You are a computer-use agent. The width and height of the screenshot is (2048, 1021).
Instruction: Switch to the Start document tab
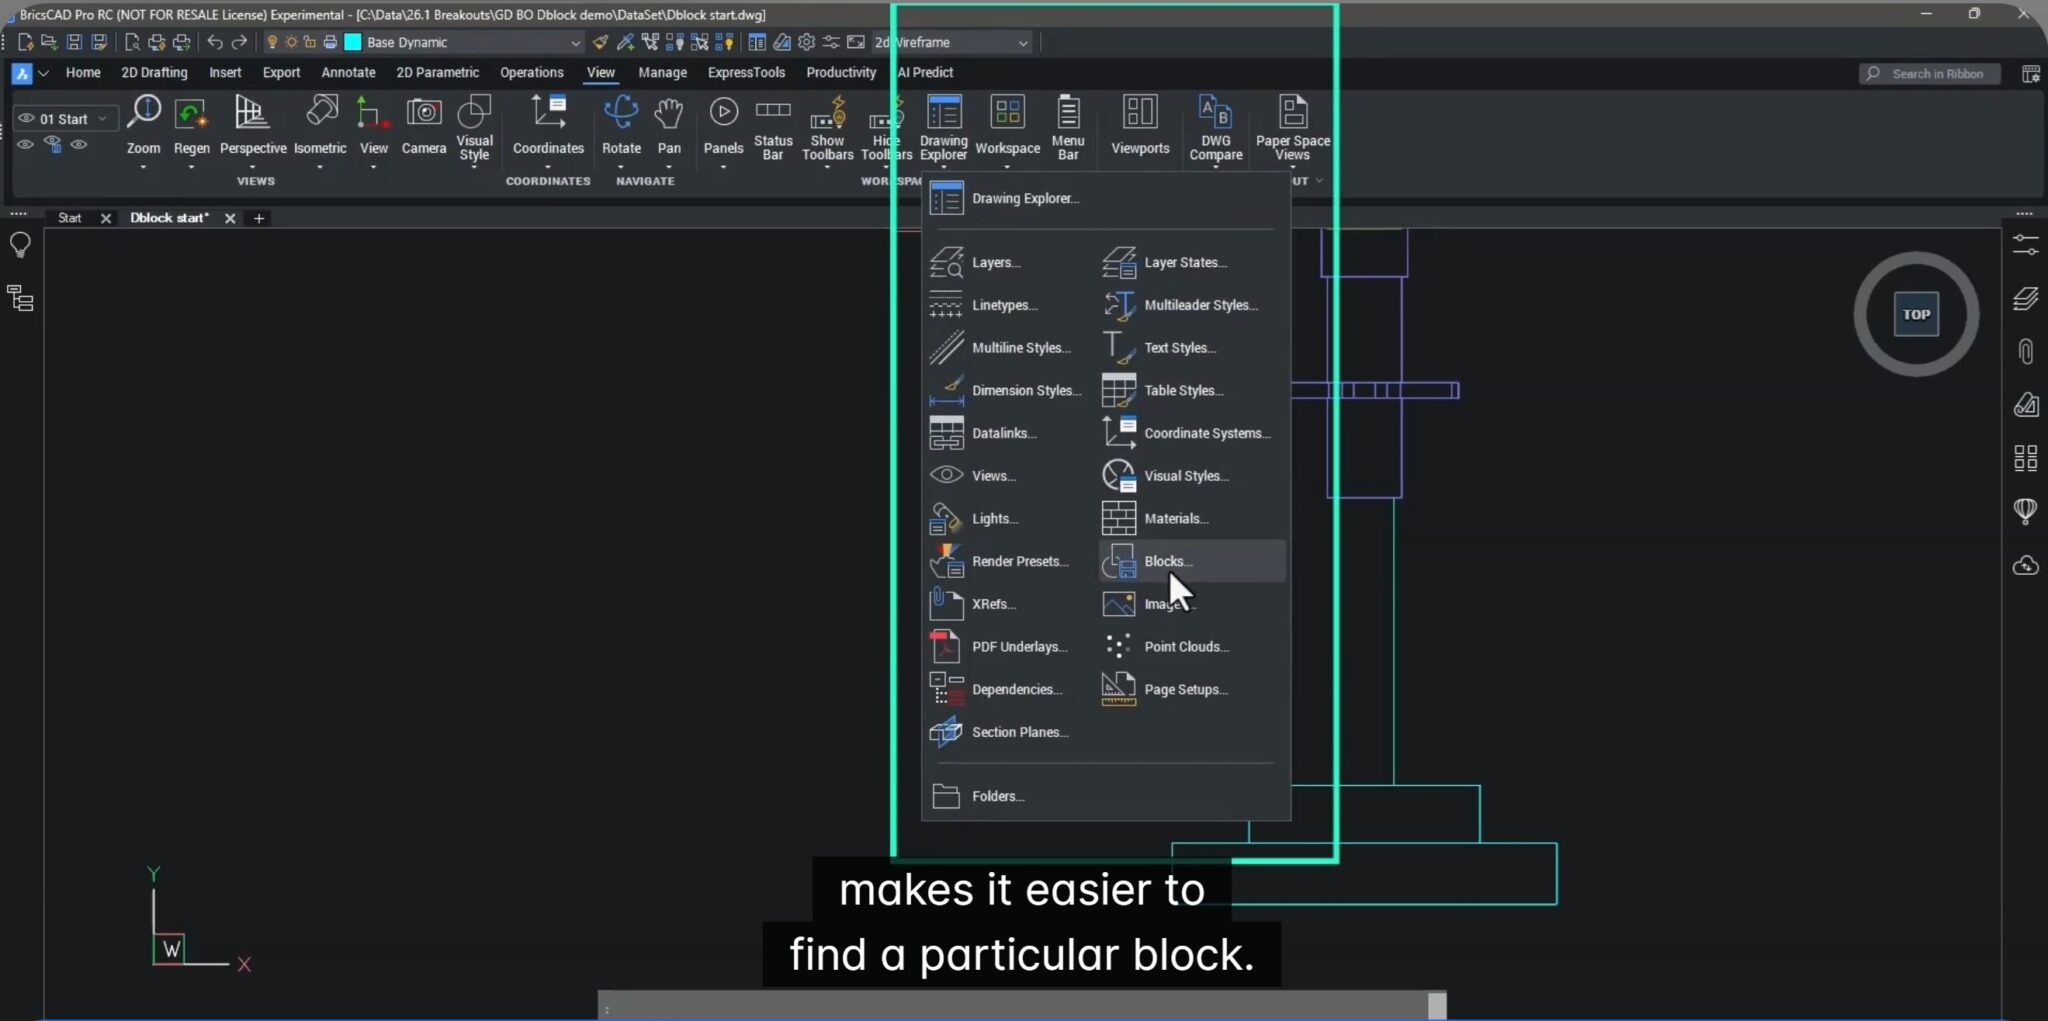point(69,218)
